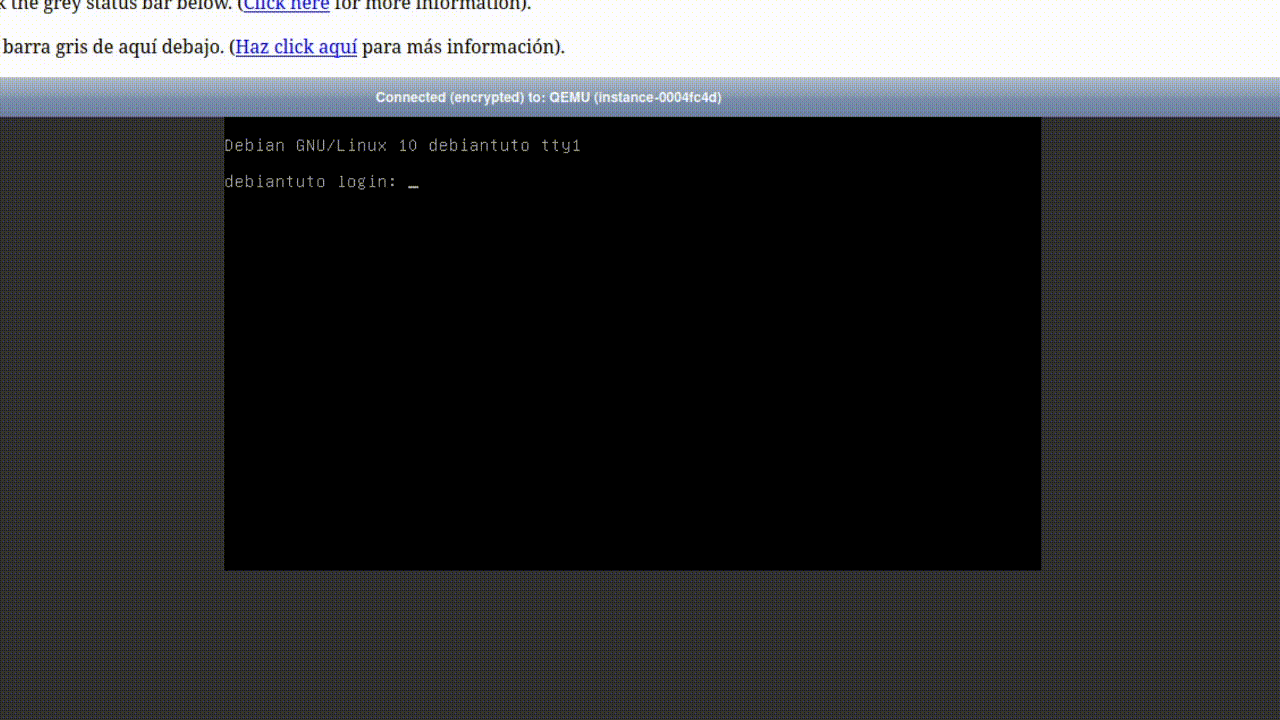The image size is (1280, 720).
Task: Click the 'Debian GNU/Linux 10' banner line
Action: pos(320,146)
